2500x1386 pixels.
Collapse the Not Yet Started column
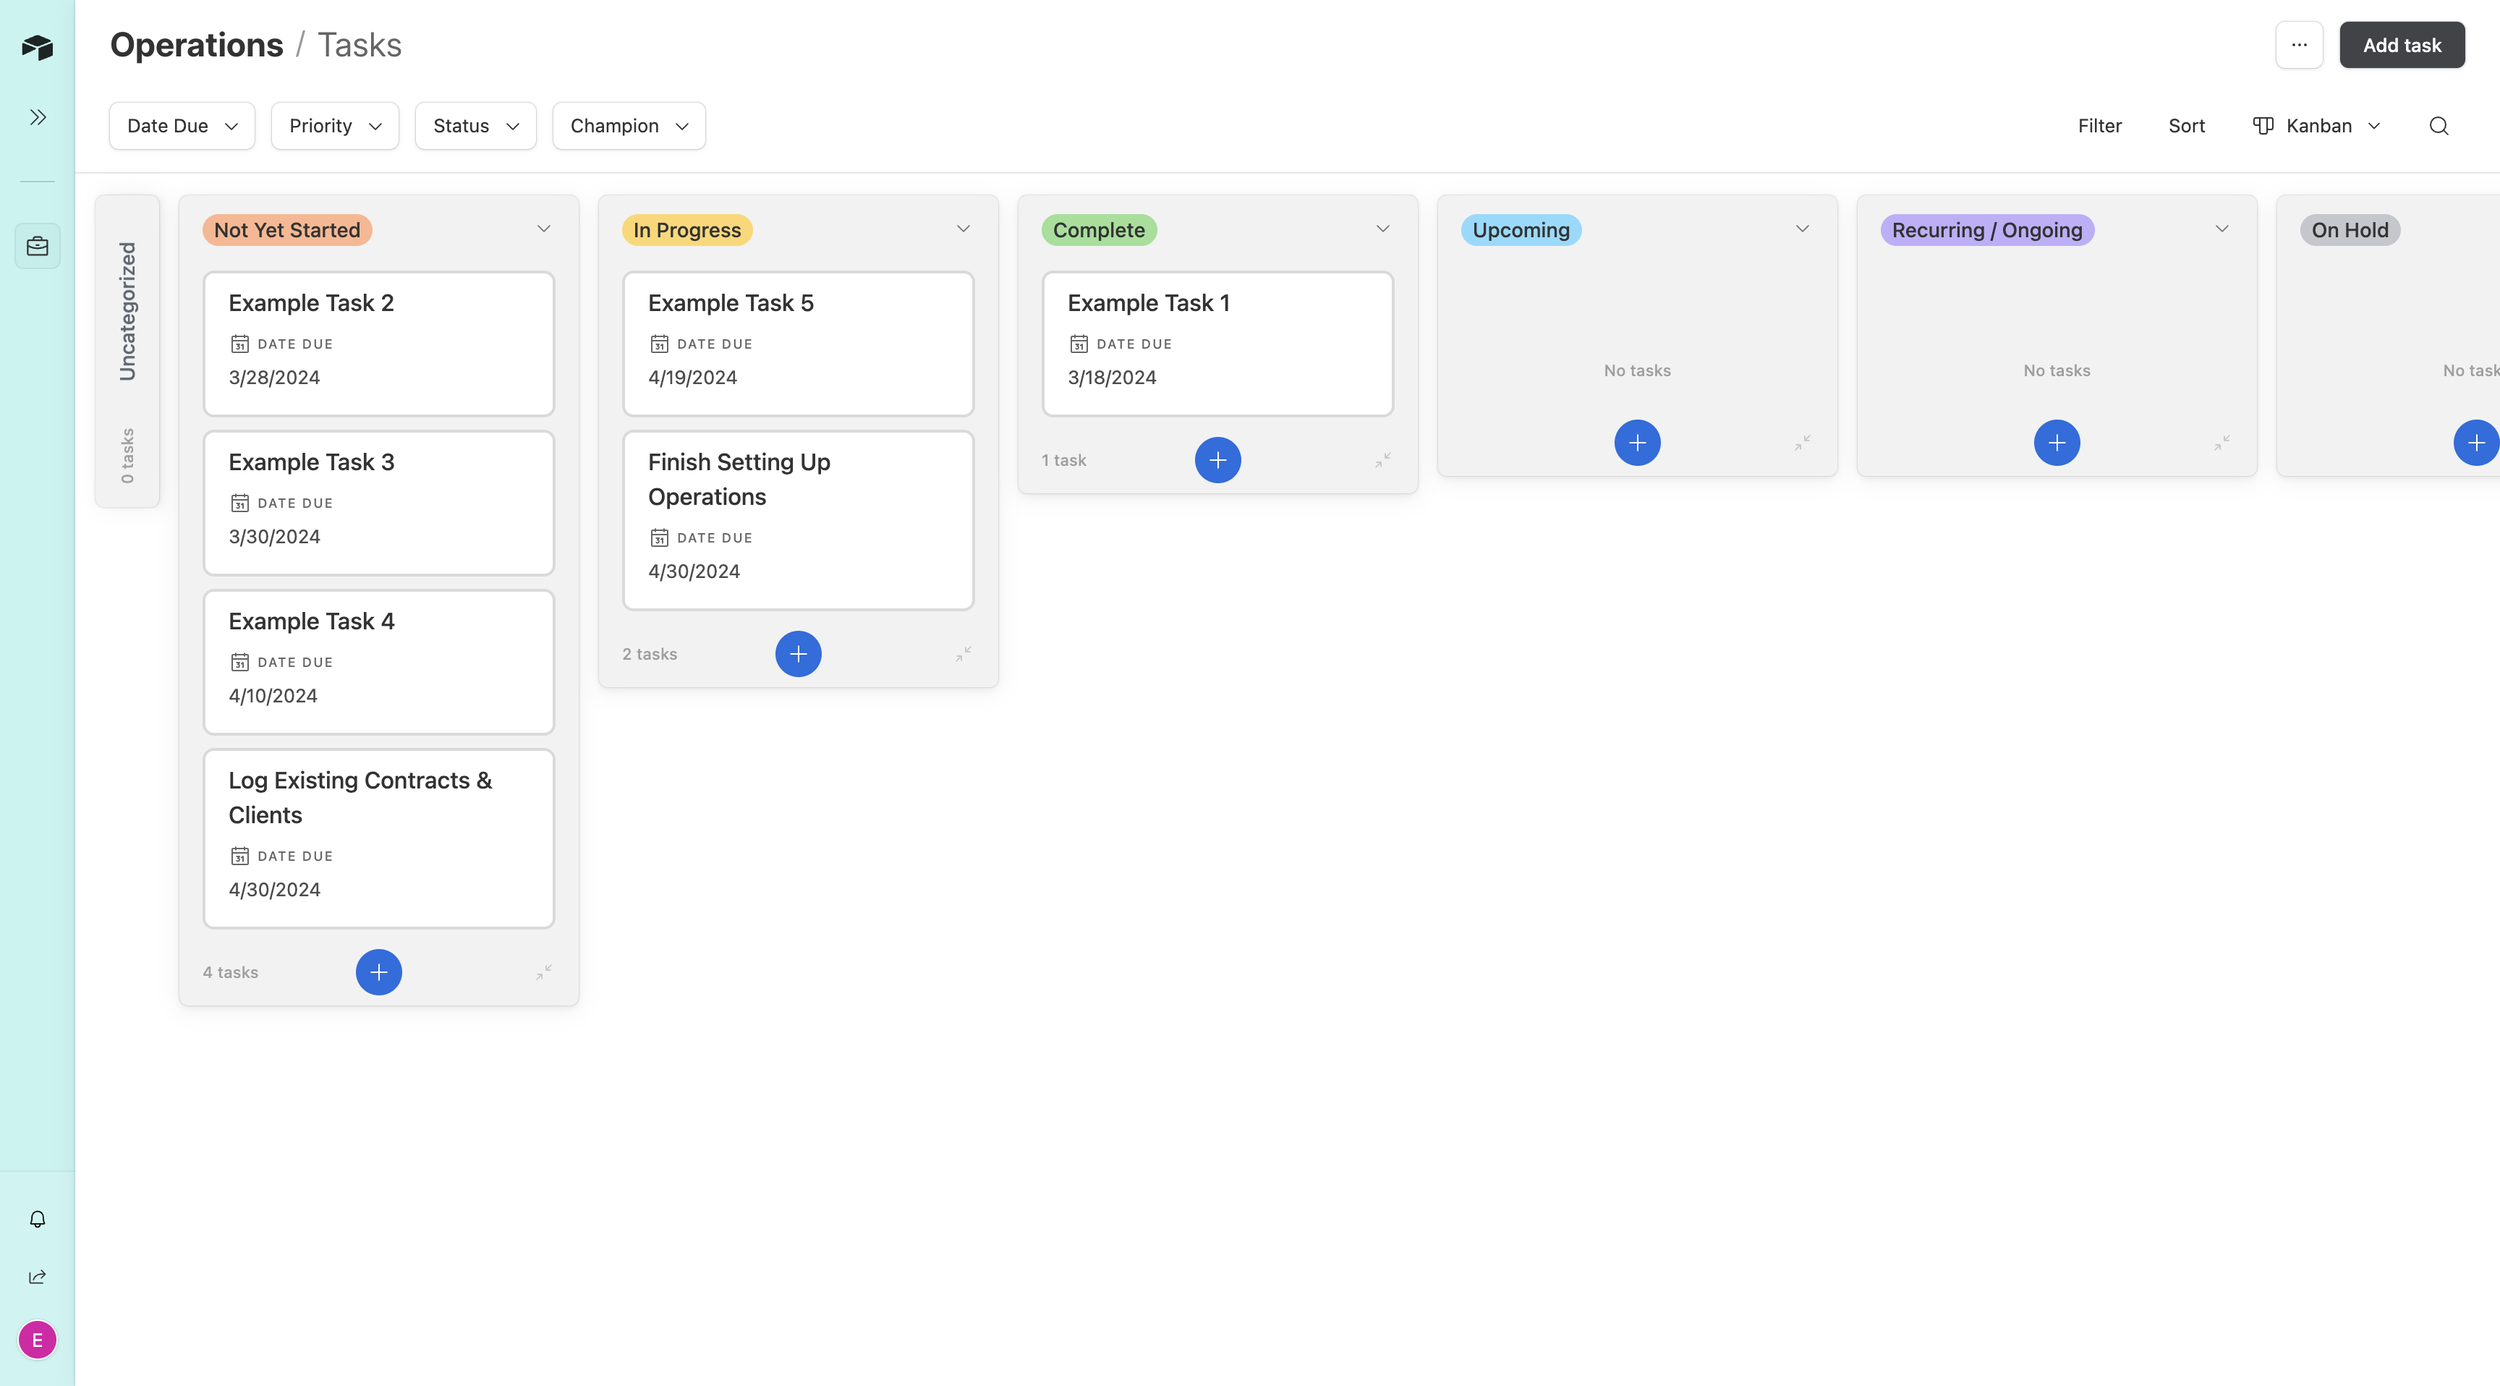coord(543,972)
